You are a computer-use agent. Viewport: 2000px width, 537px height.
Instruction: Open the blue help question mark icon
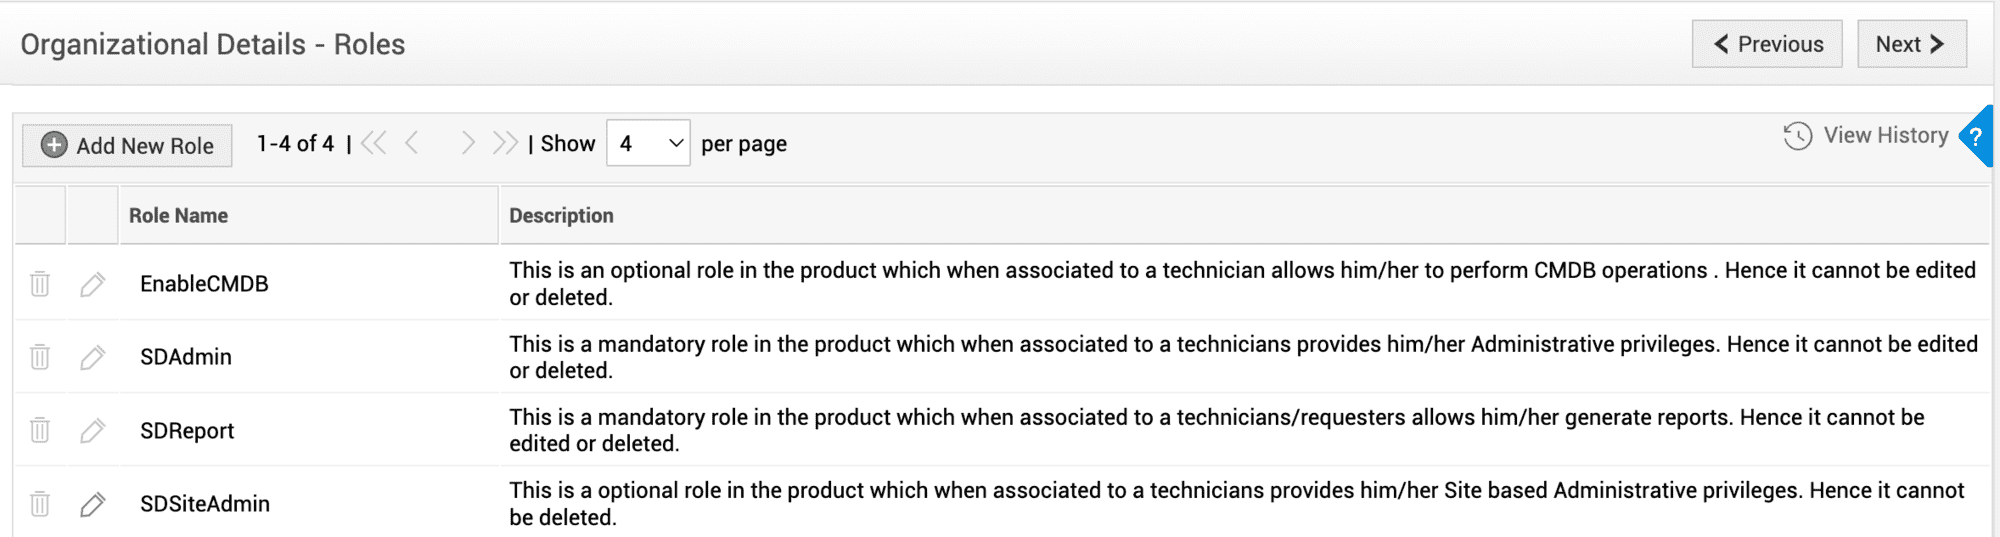point(1977,137)
